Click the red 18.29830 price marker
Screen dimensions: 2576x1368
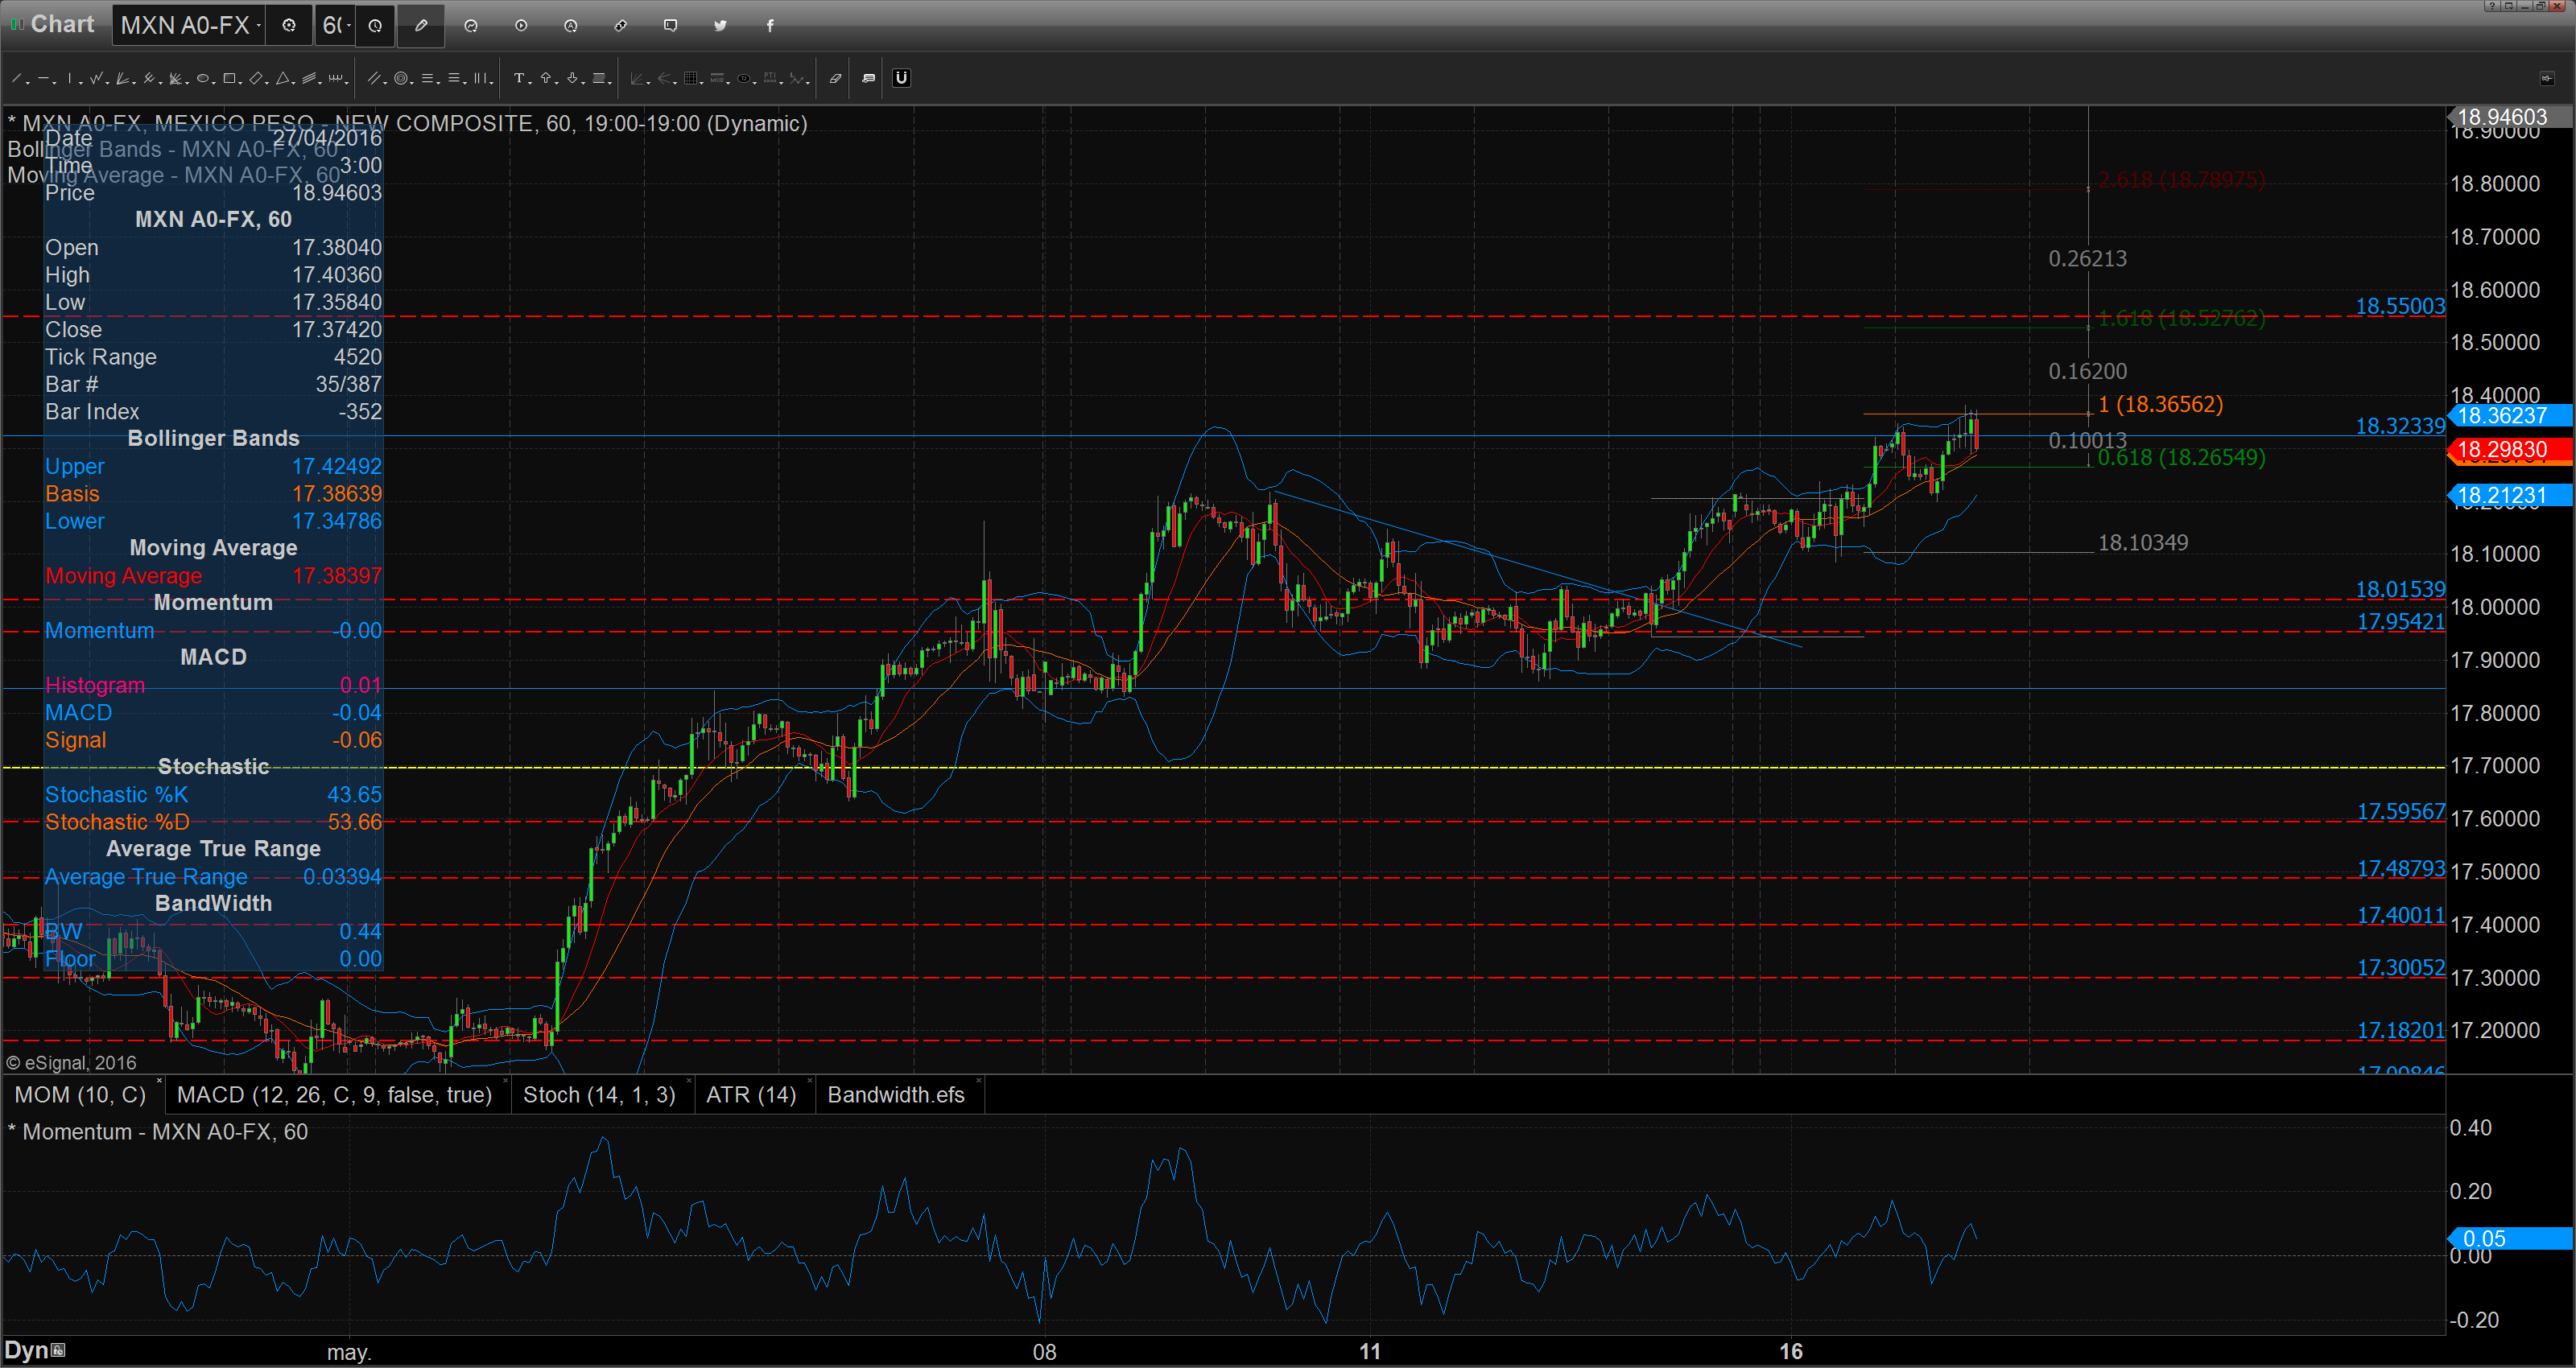pyautogui.click(x=2510, y=450)
